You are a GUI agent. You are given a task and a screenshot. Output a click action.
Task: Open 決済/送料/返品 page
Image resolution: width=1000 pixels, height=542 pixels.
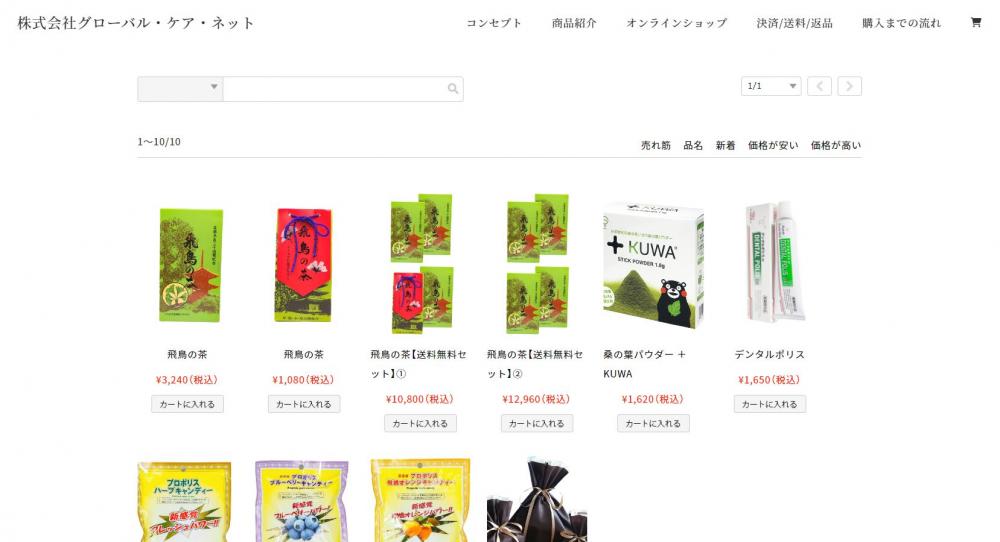(794, 23)
